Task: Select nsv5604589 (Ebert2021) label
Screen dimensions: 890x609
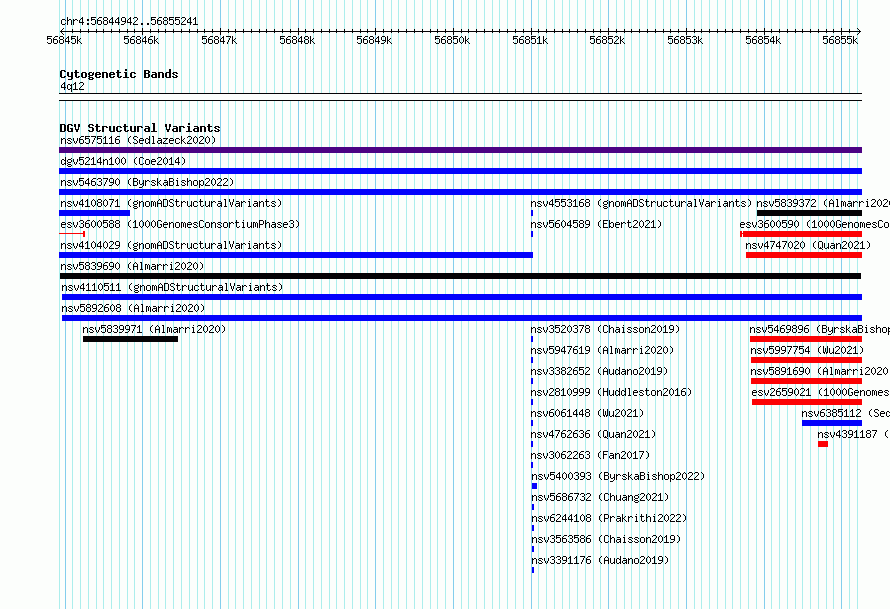Action: point(596,224)
